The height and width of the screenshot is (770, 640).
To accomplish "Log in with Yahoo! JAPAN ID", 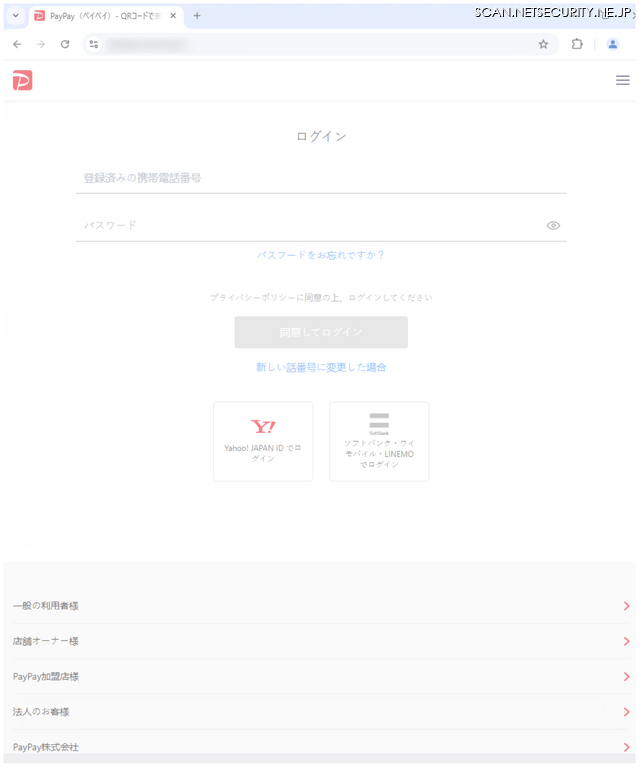I will point(263,441).
